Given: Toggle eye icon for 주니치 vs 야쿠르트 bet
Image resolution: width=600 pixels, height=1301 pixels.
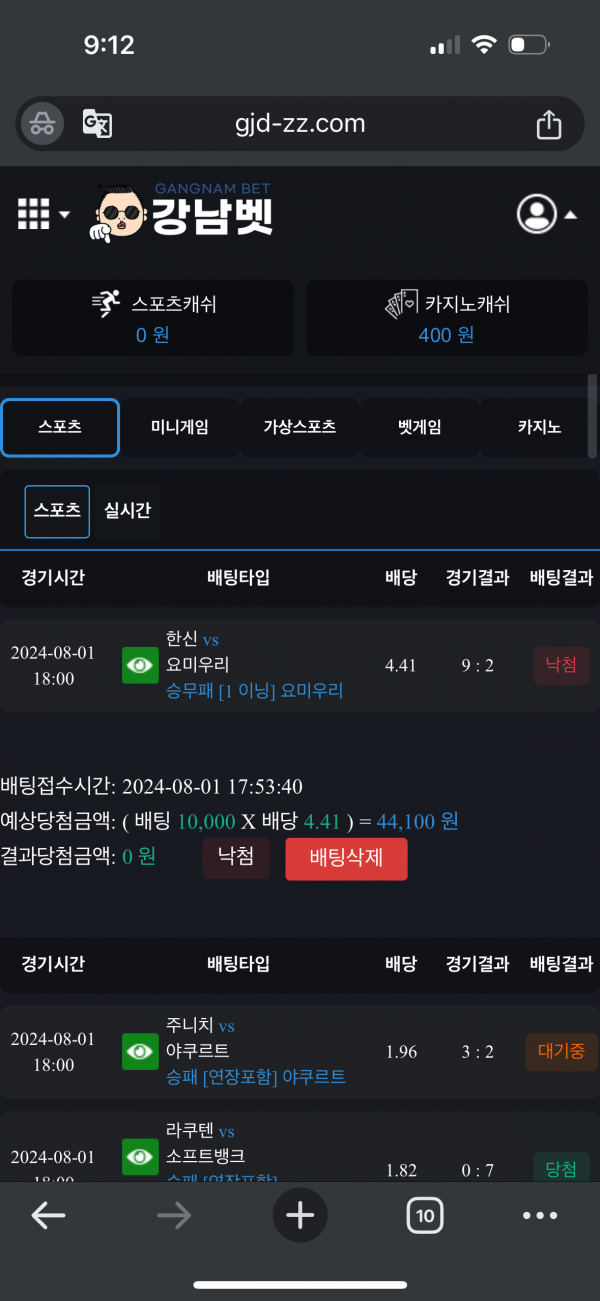Looking at the screenshot, I should [141, 1051].
